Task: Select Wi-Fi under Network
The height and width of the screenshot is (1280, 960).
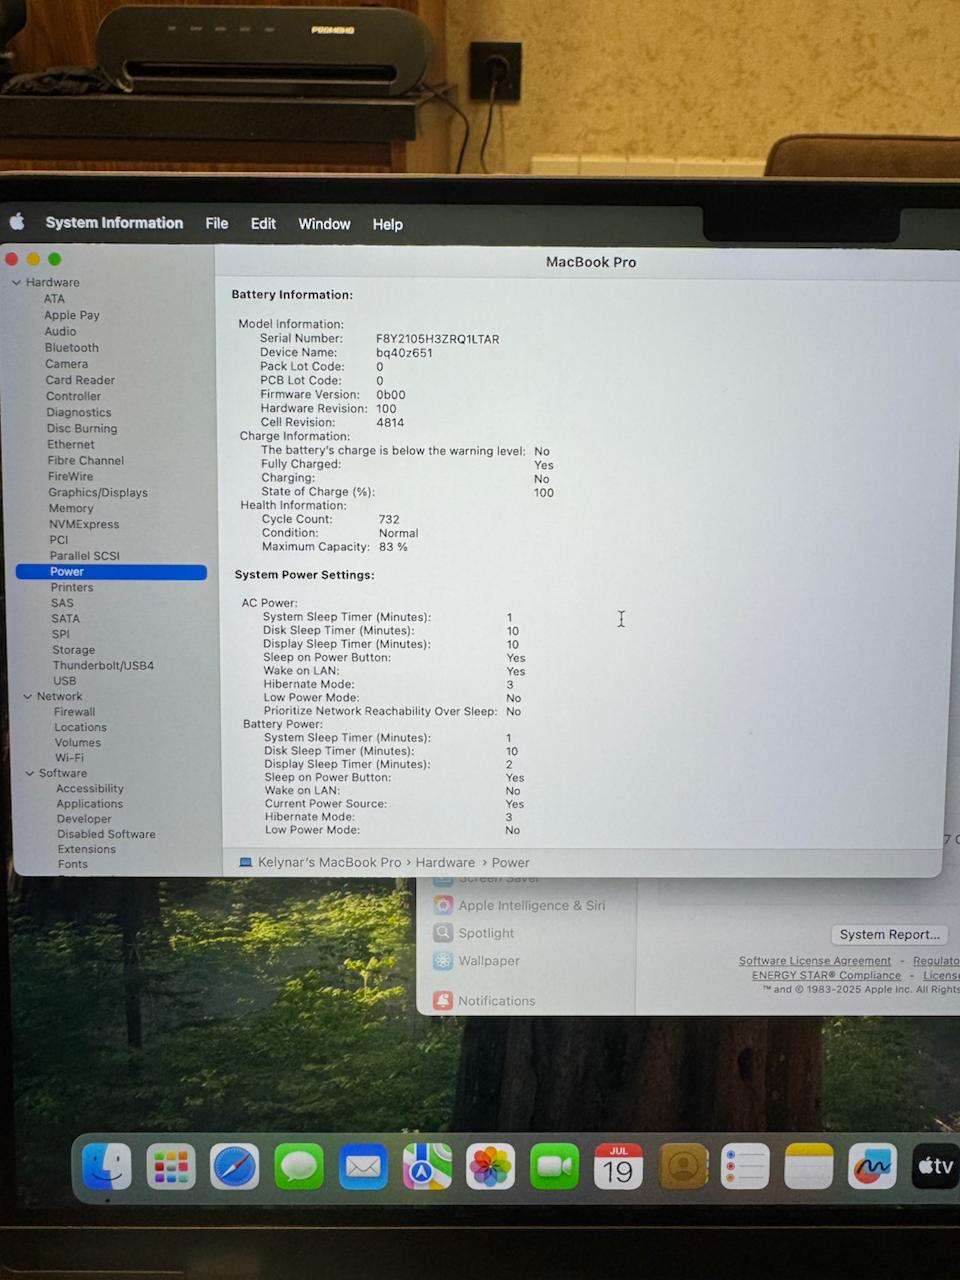Action: (70, 757)
